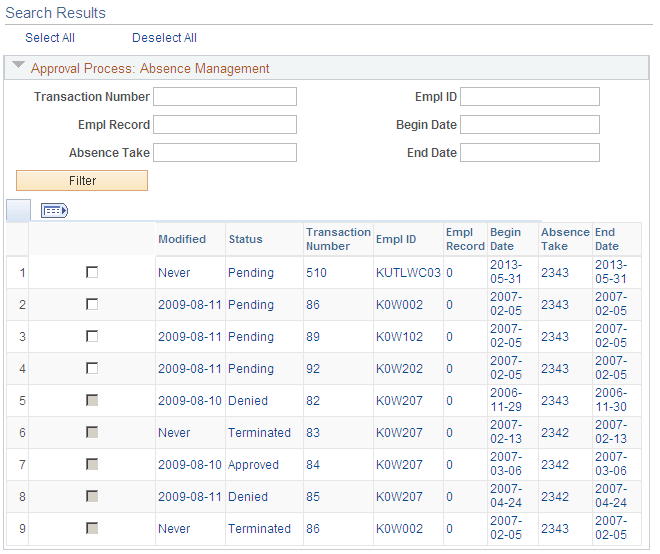660x554 pixels.
Task: Click transaction number 84
Action: click(313, 464)
